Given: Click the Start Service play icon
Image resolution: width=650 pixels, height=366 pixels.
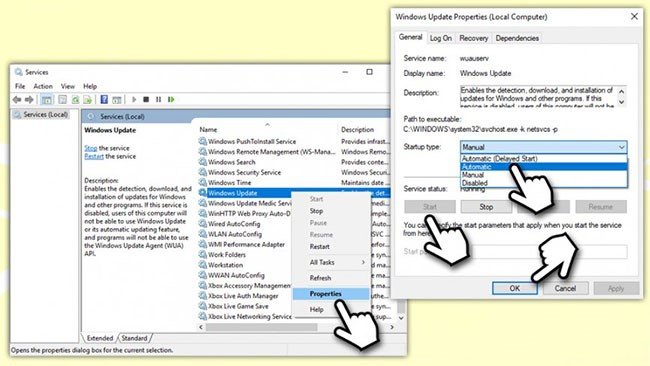Looking at the screenshot, I should 134,99.
